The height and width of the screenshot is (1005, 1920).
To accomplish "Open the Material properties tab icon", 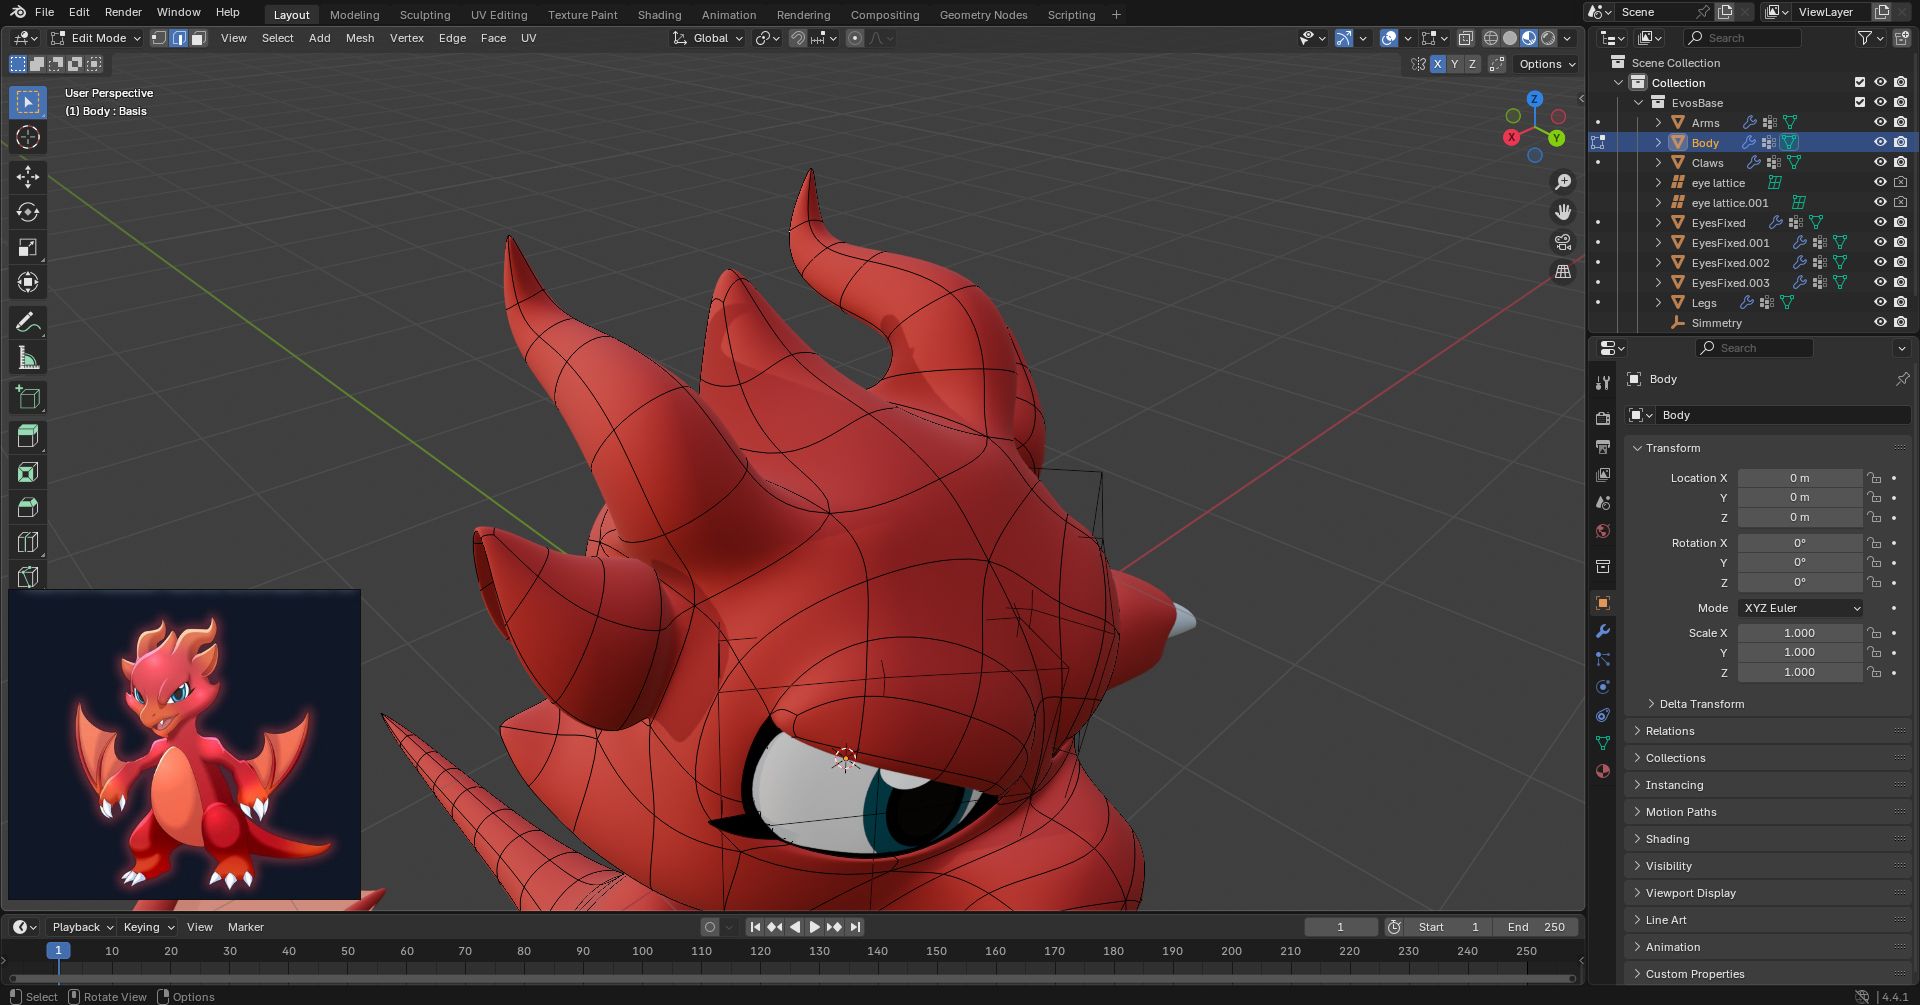I will click(1603, 771).
